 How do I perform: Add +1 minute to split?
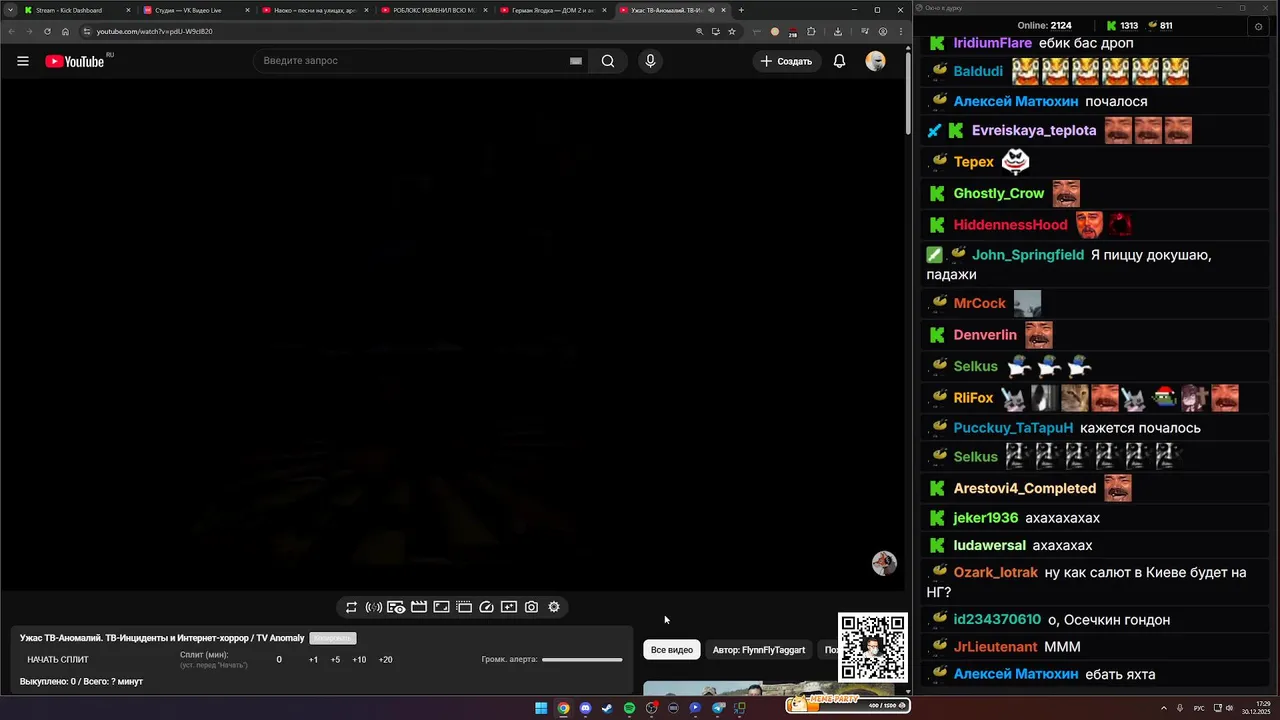(313, 660)
